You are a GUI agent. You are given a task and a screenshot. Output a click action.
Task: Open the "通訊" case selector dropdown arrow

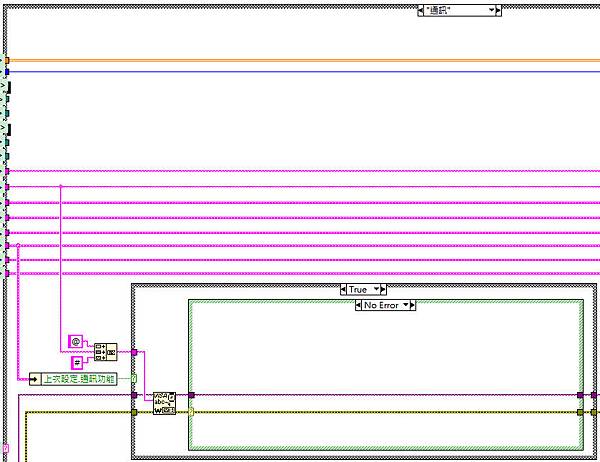point(491,10)
